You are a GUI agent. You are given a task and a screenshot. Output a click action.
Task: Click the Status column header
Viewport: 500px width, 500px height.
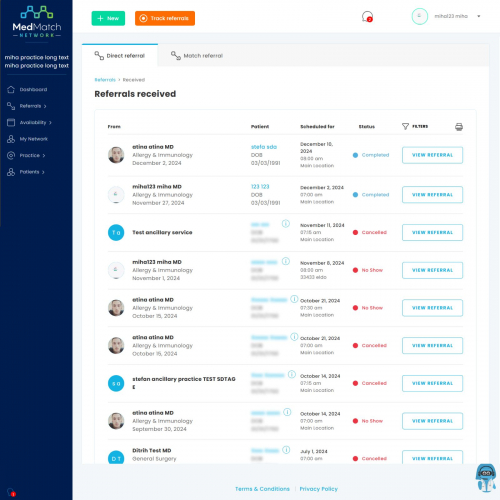pyautogui.click(x=367, y=127)
